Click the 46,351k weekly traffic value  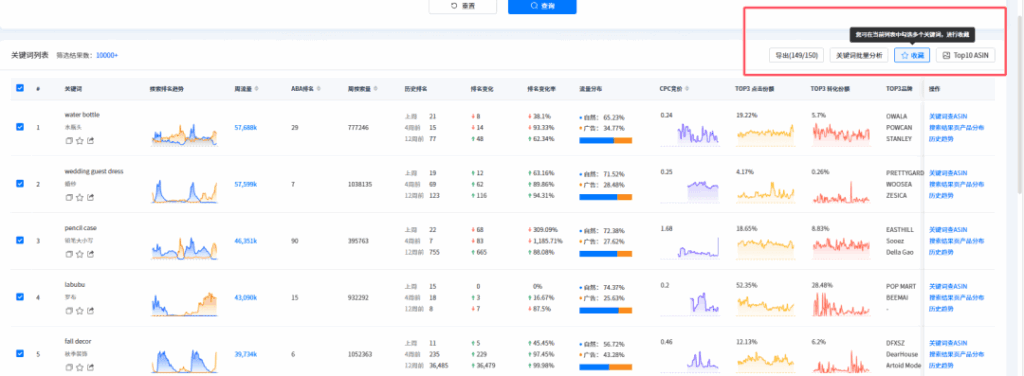click(x=246, y=241)
